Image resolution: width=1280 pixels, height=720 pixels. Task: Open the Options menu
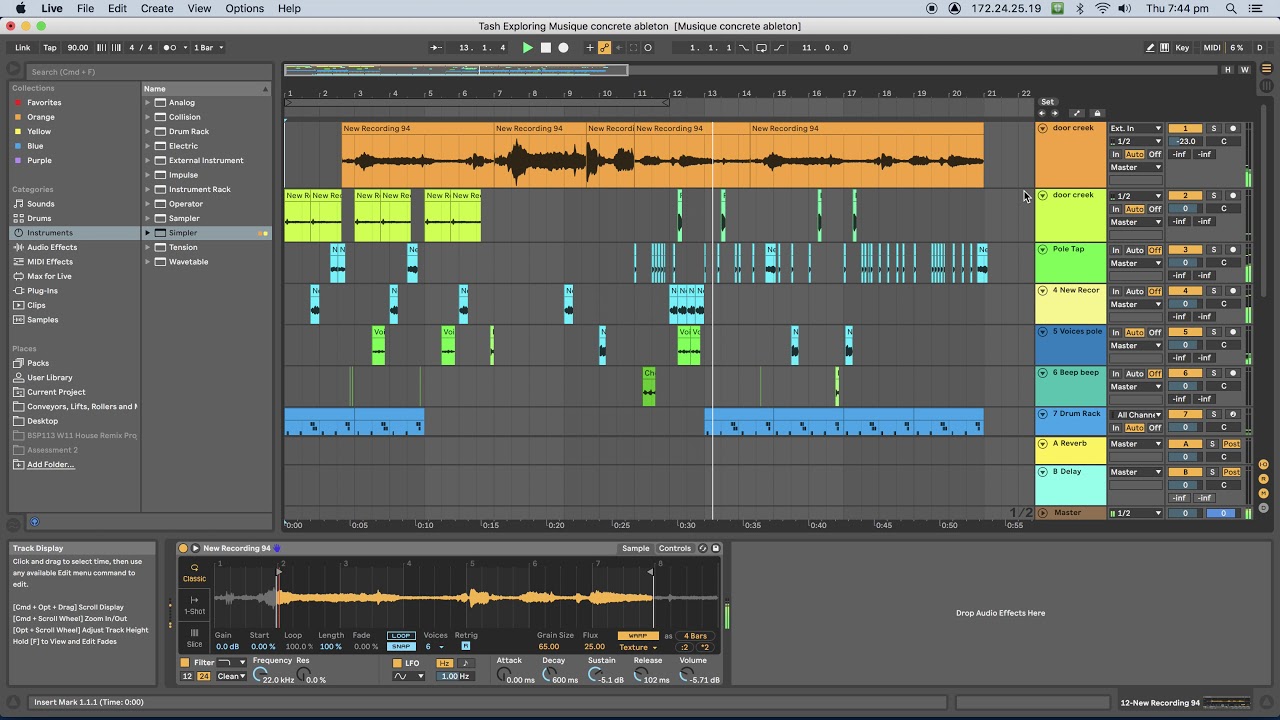click(x=244, y=8)
